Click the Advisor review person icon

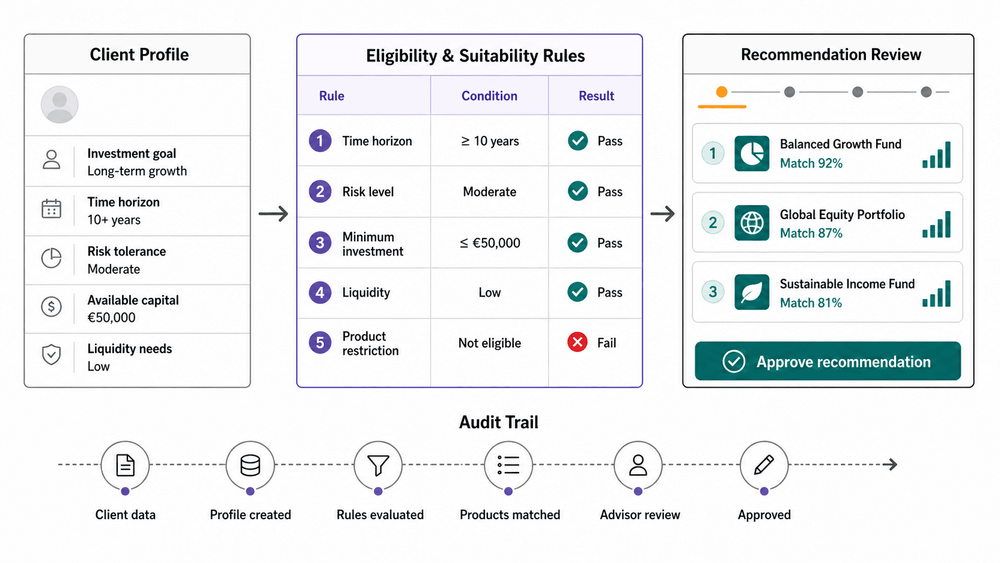coord(638,465)
